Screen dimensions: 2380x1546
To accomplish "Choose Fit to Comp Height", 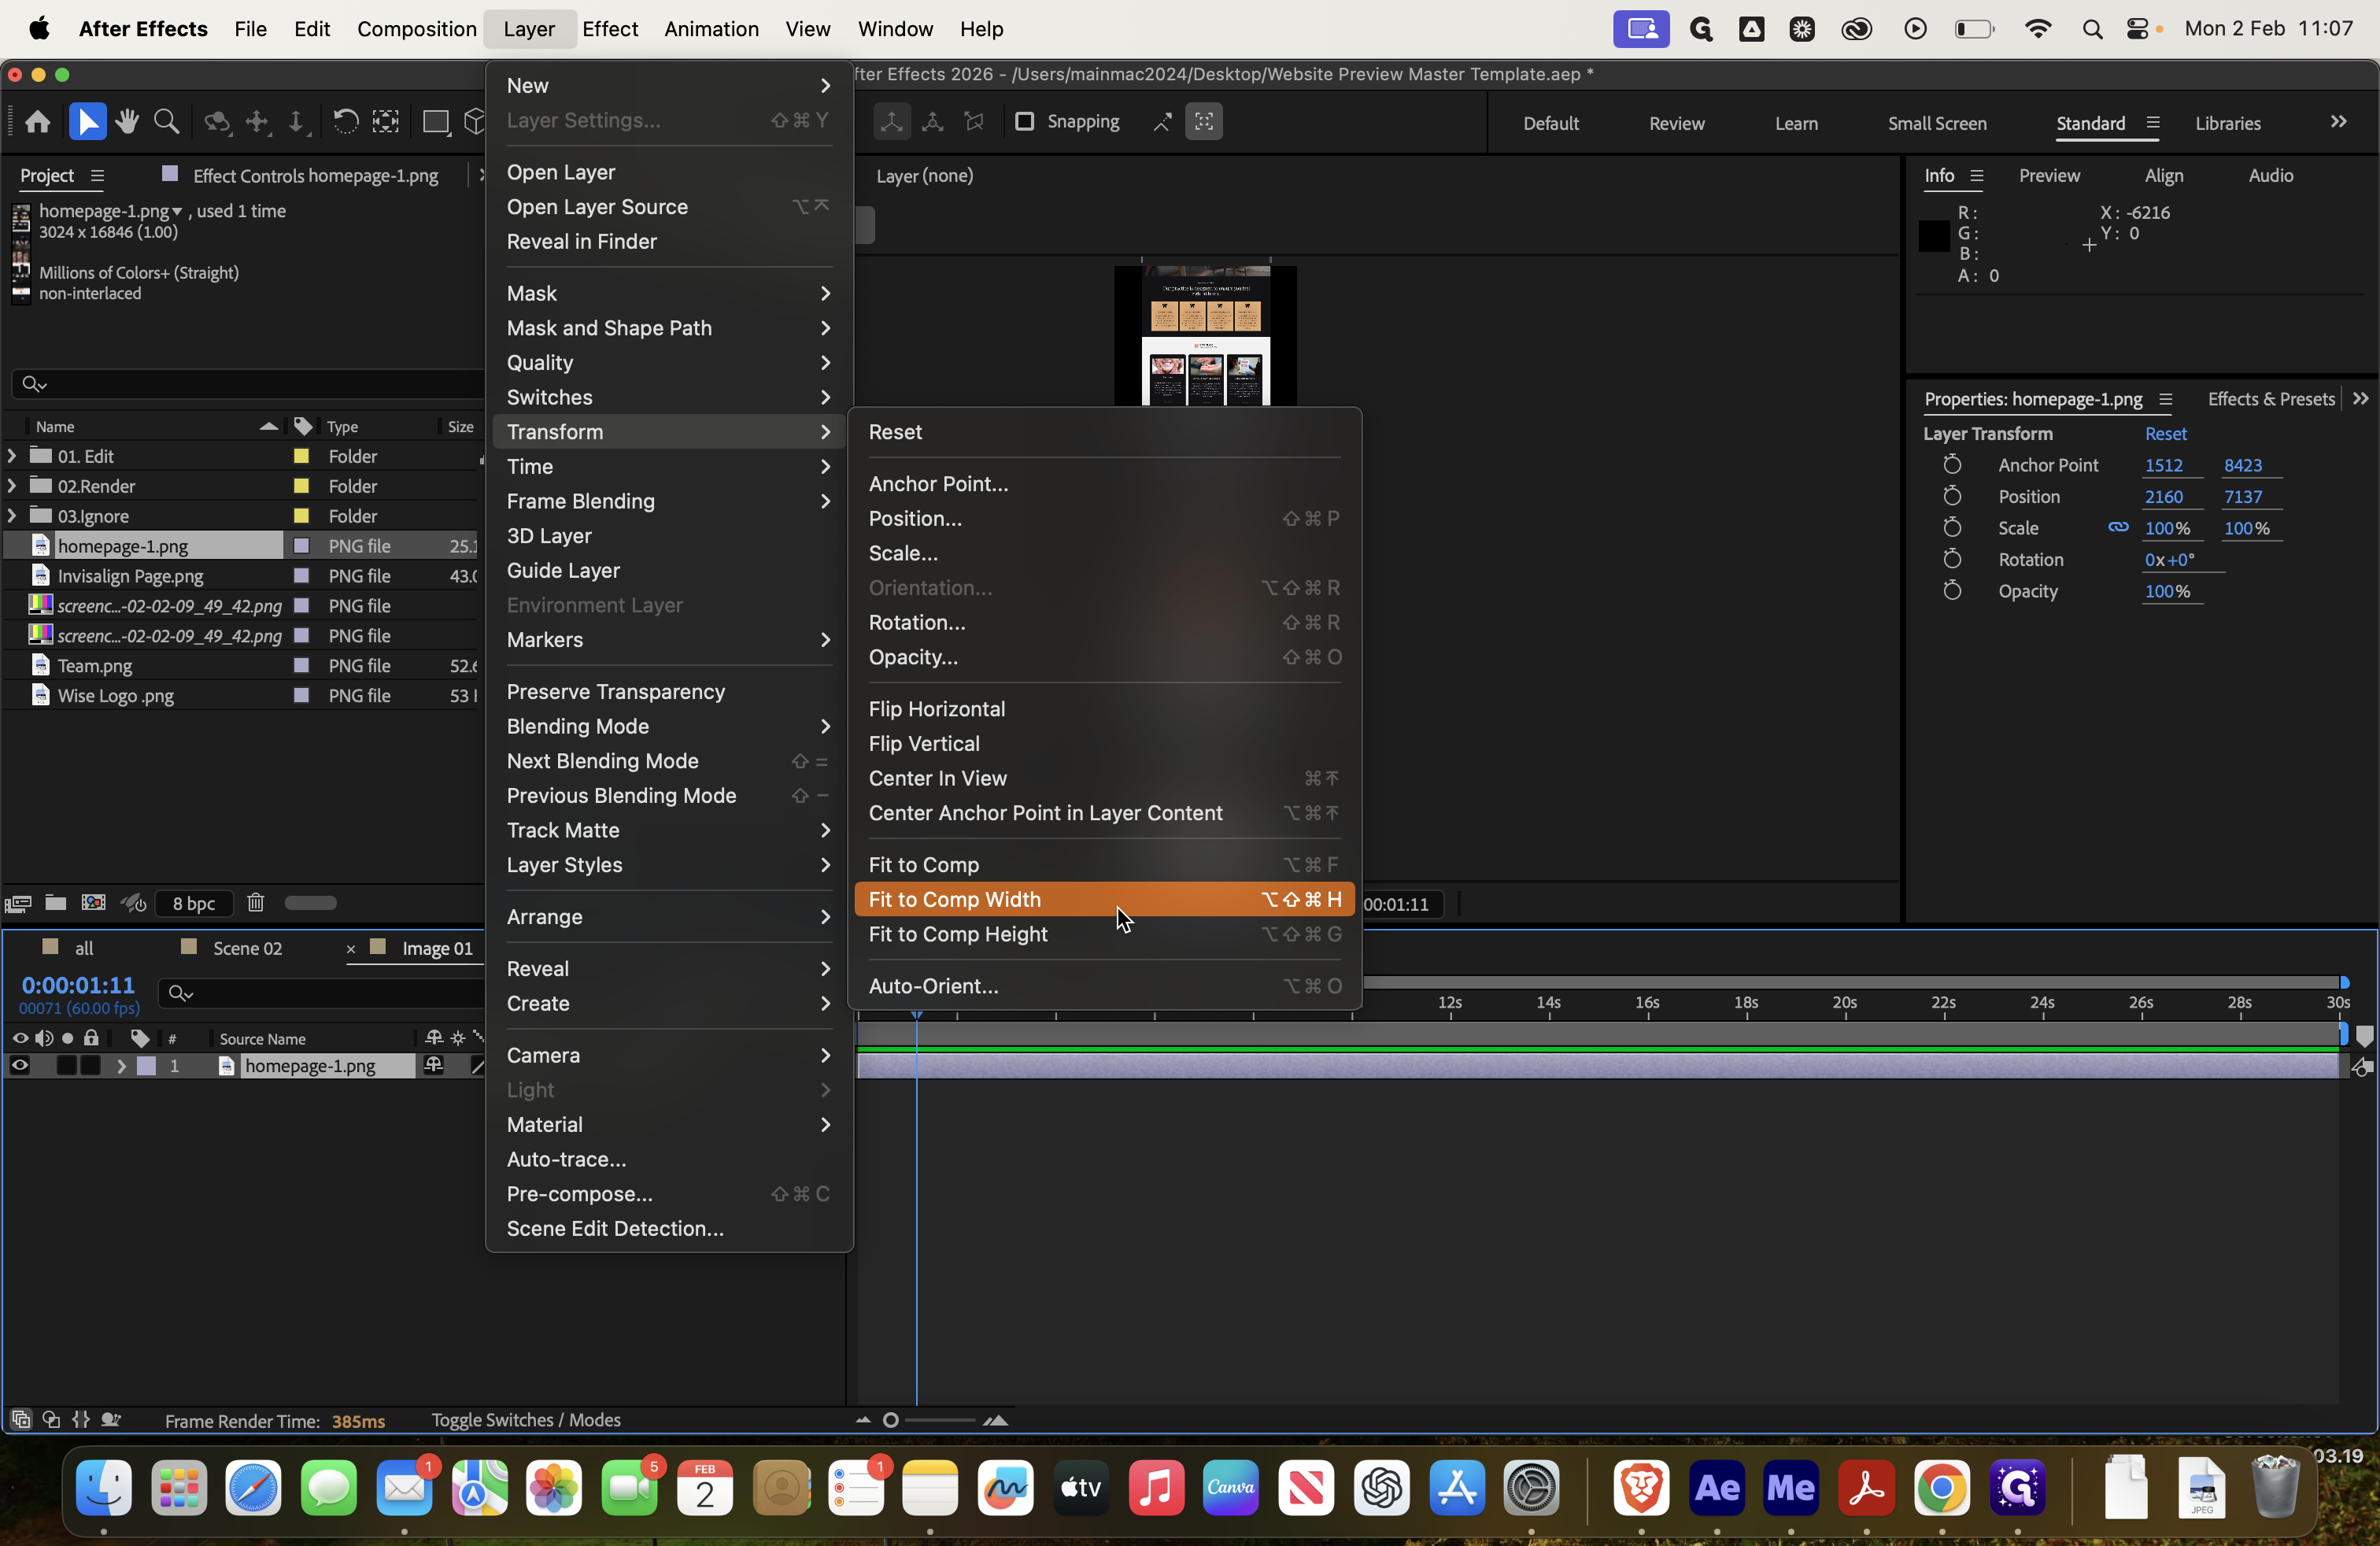I will pos(957,934).
